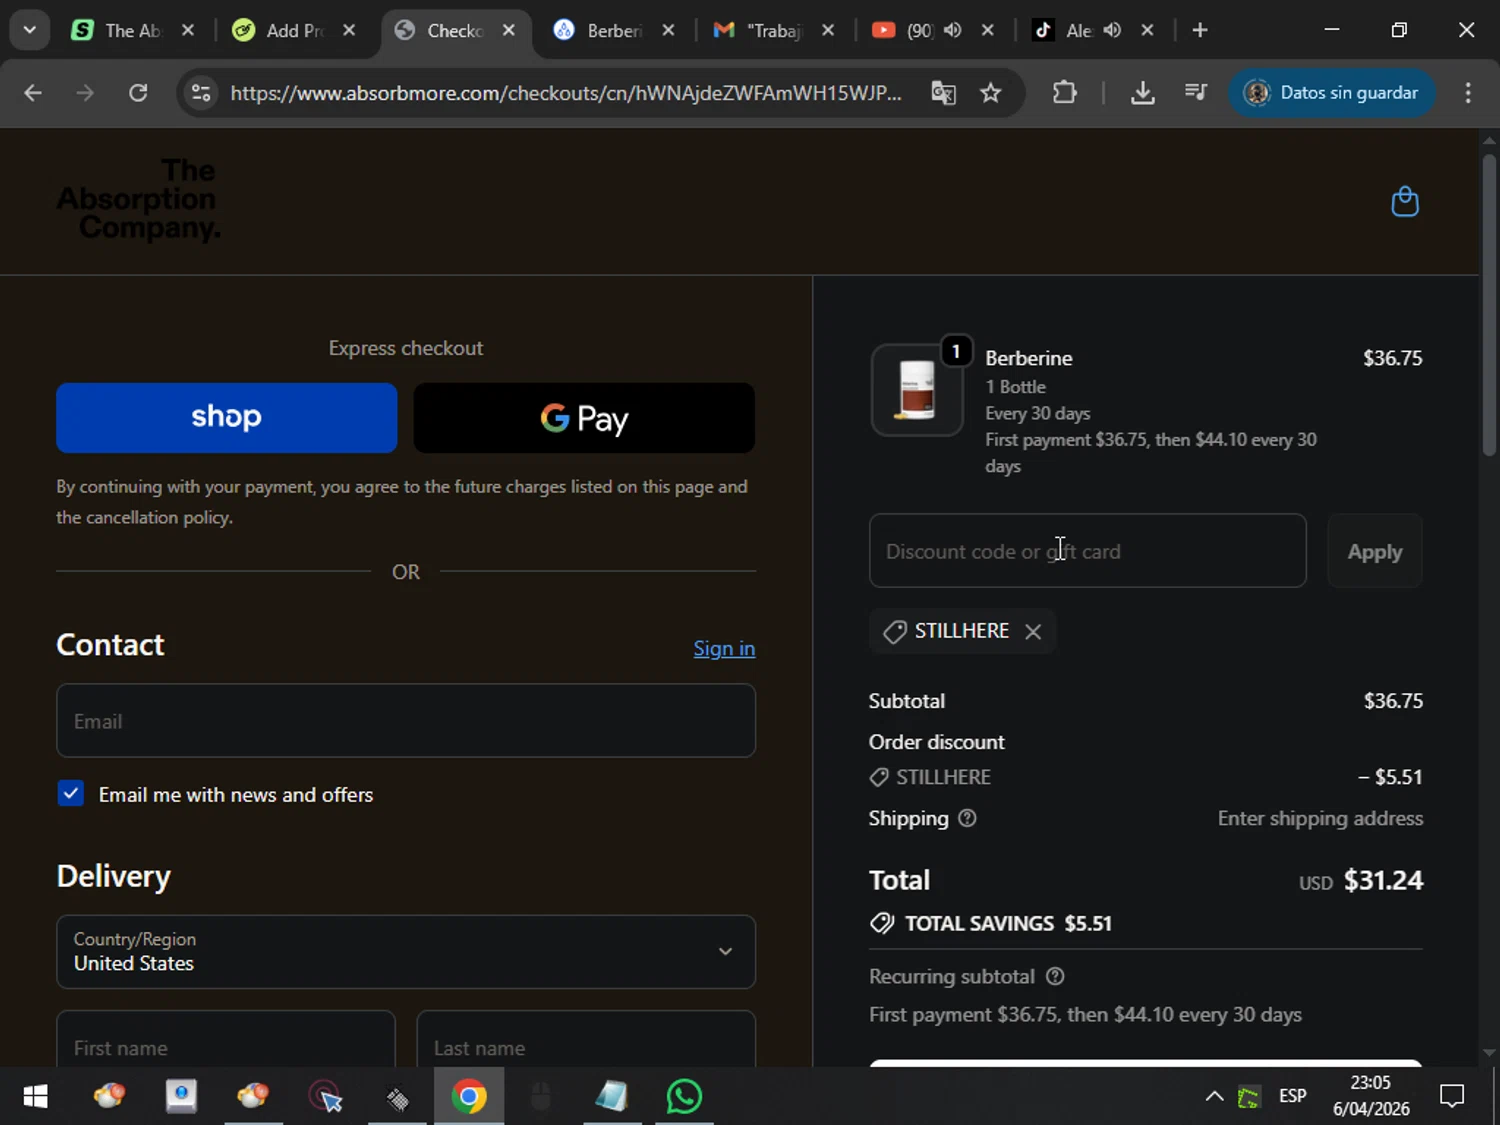Open Windows notification center
1500x1125 pixels.
[x=1452, y=1097]
